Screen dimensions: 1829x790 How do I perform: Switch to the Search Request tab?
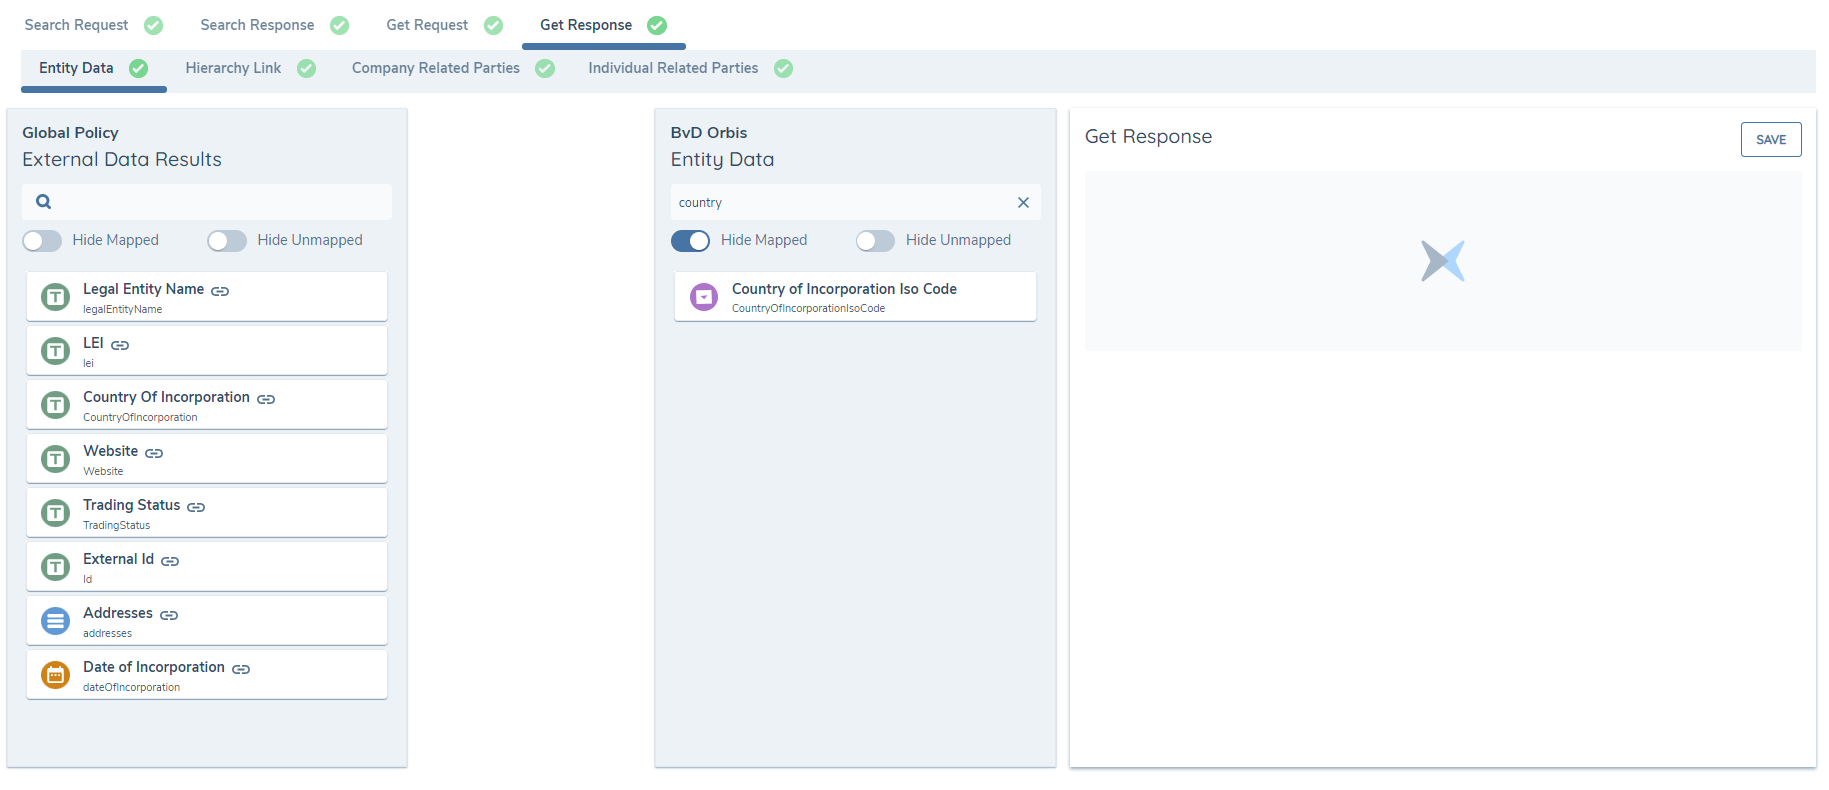coord(77,25)
